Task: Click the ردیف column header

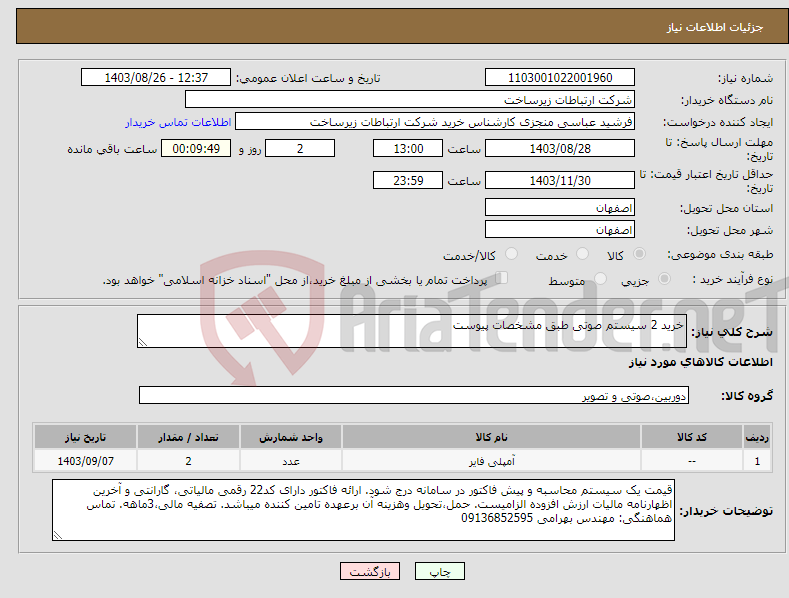Action: [757, 437]
